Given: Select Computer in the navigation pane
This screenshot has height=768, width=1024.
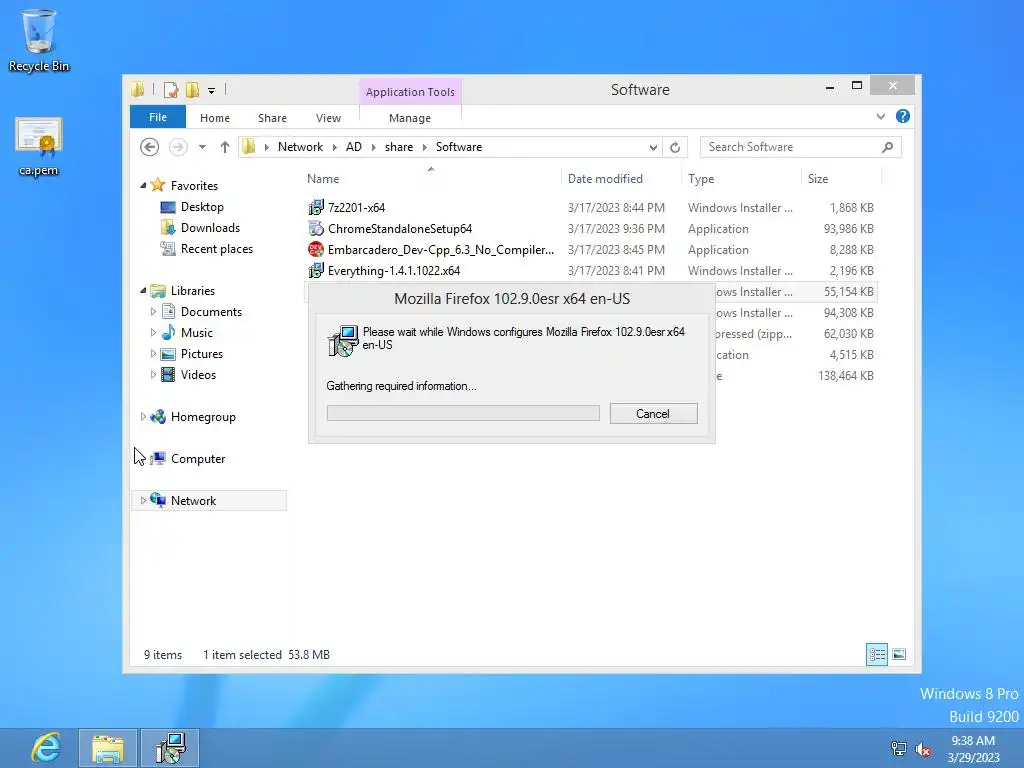Looking at the screenshot, I should coord(198,459).
